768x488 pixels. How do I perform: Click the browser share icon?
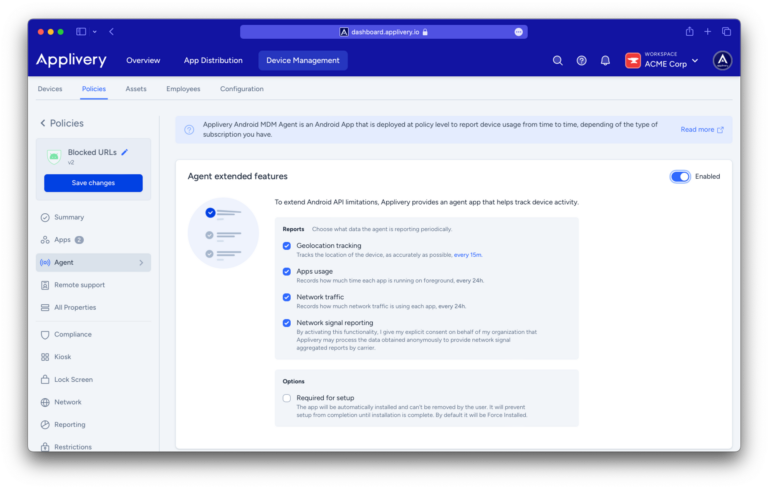(x=690, y=32)
